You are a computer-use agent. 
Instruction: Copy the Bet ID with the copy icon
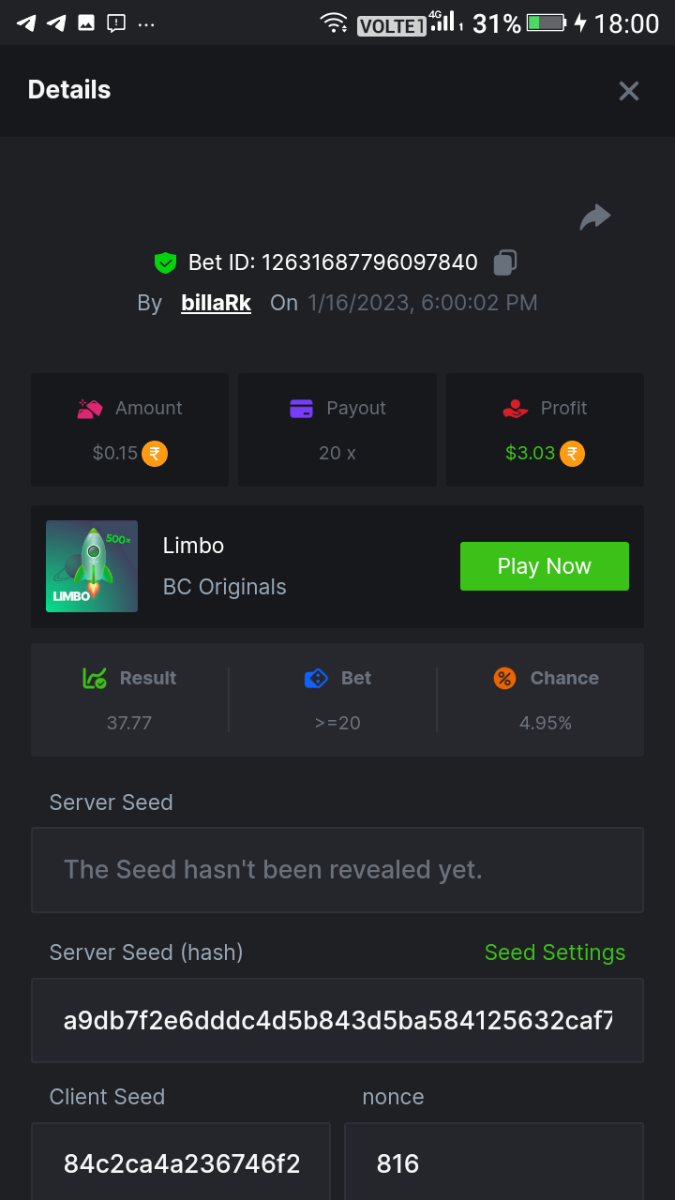(505, 263)
